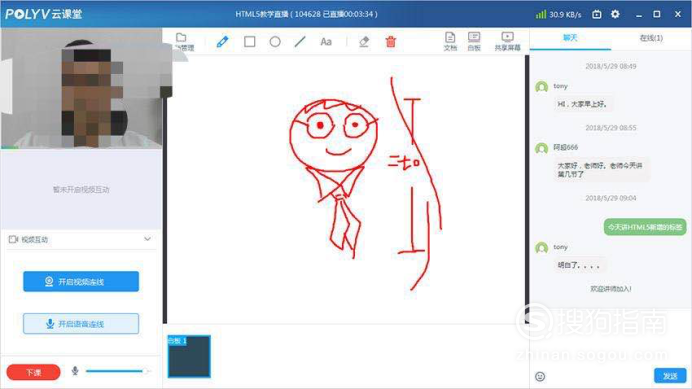Select the straight line tool
Screen dimensions: 692x389
pos(300,42)
